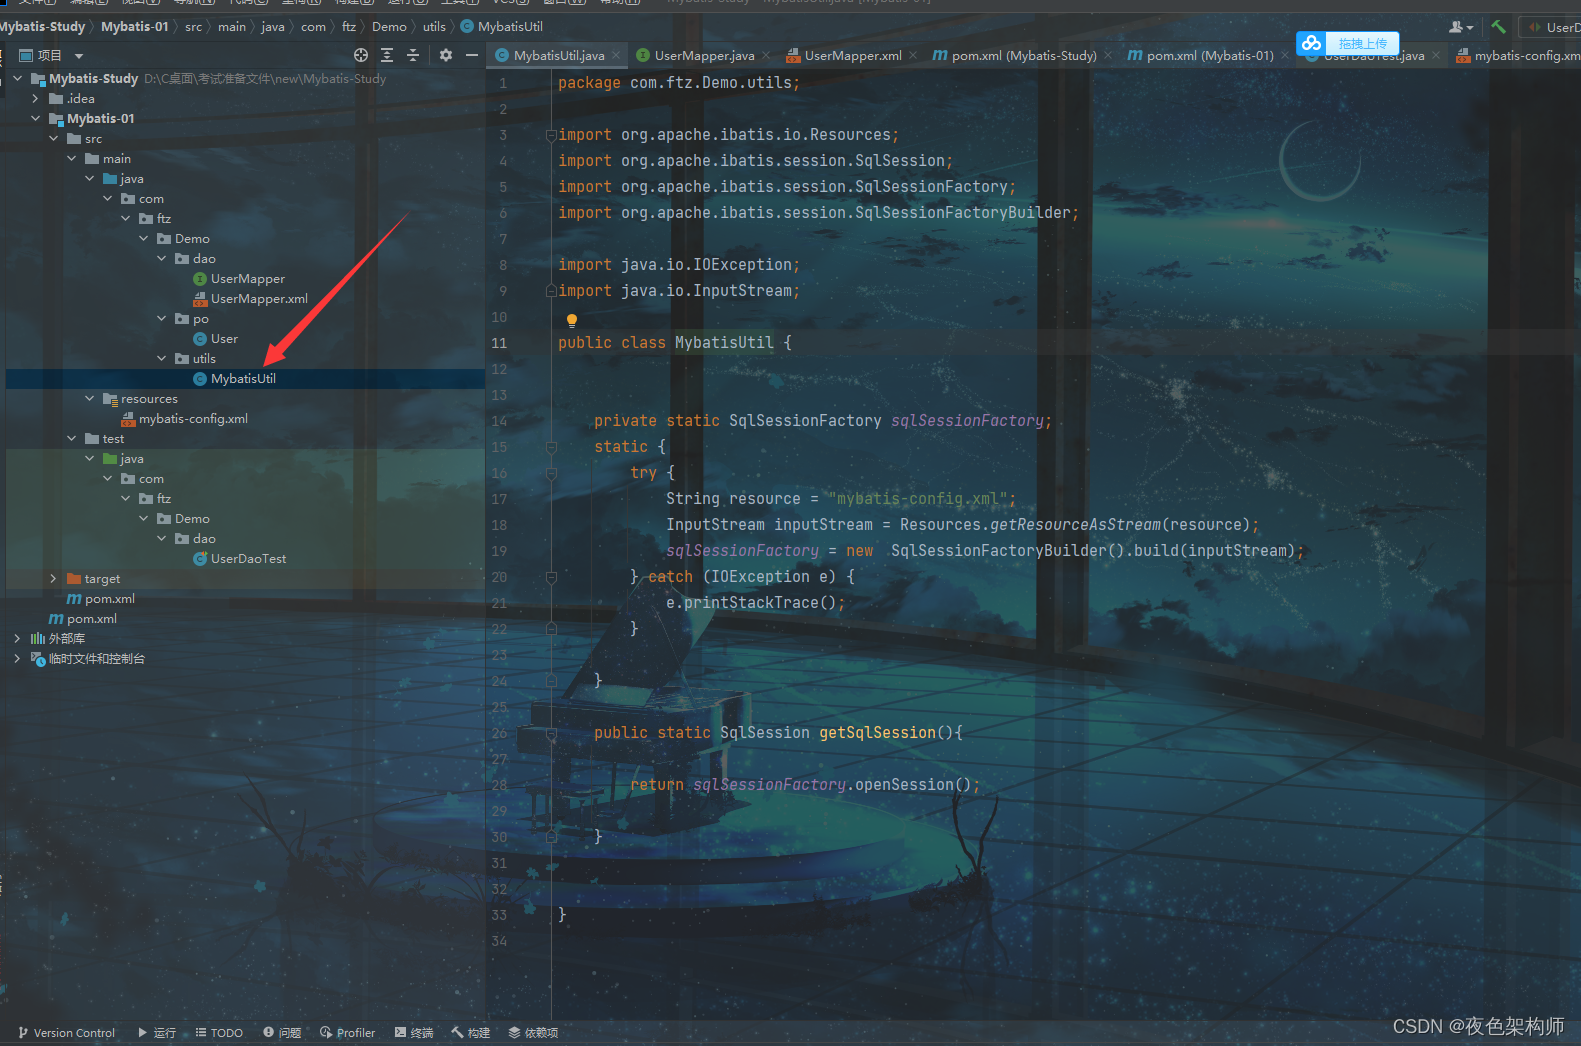Image resolution: width=1581 pixels, height=1046 pixels.
Task: Click the locate/select opened file crosshair icon
Action: click(x=361, y=55)
